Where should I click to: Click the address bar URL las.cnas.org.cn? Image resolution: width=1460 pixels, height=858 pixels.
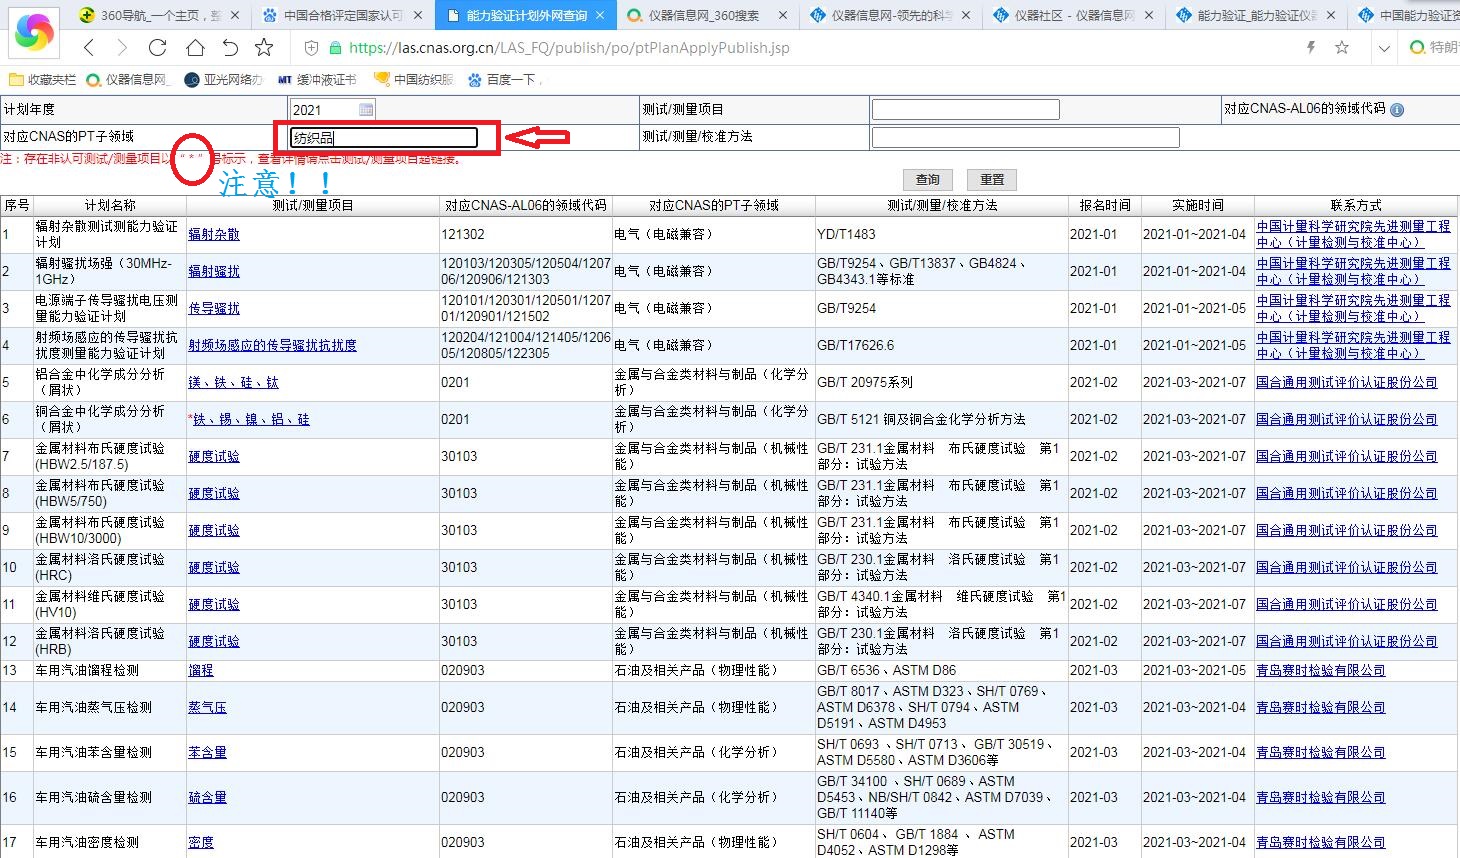click(569, 47)
